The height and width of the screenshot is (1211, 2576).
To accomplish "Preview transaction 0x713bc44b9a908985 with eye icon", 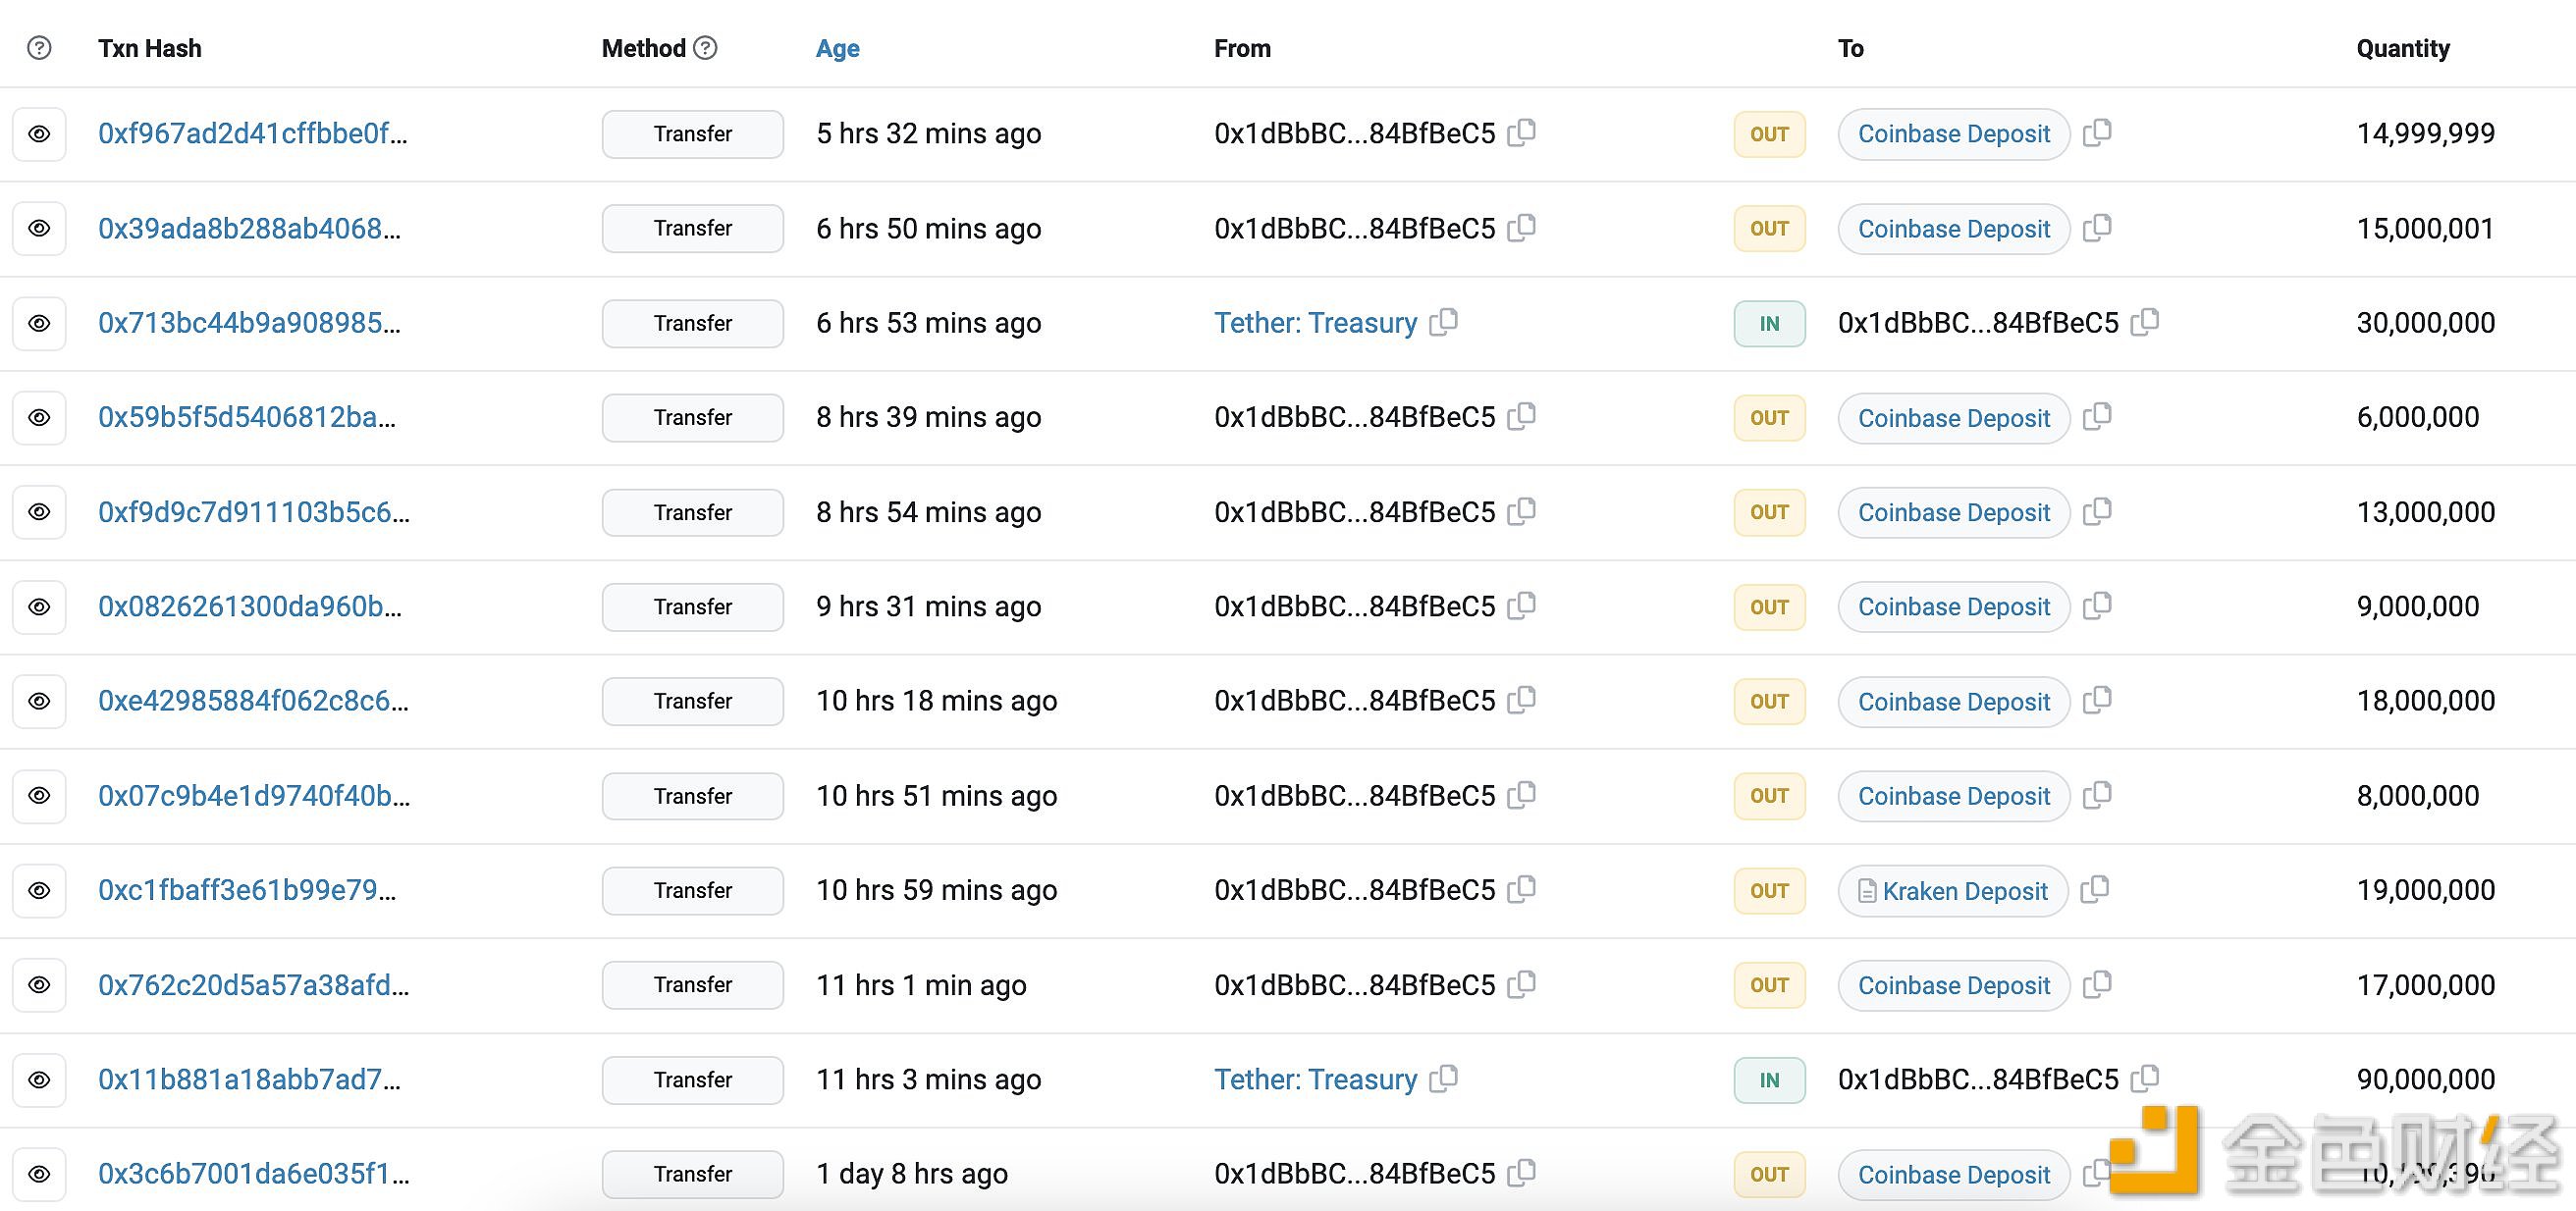I will [x=39, y=323].
